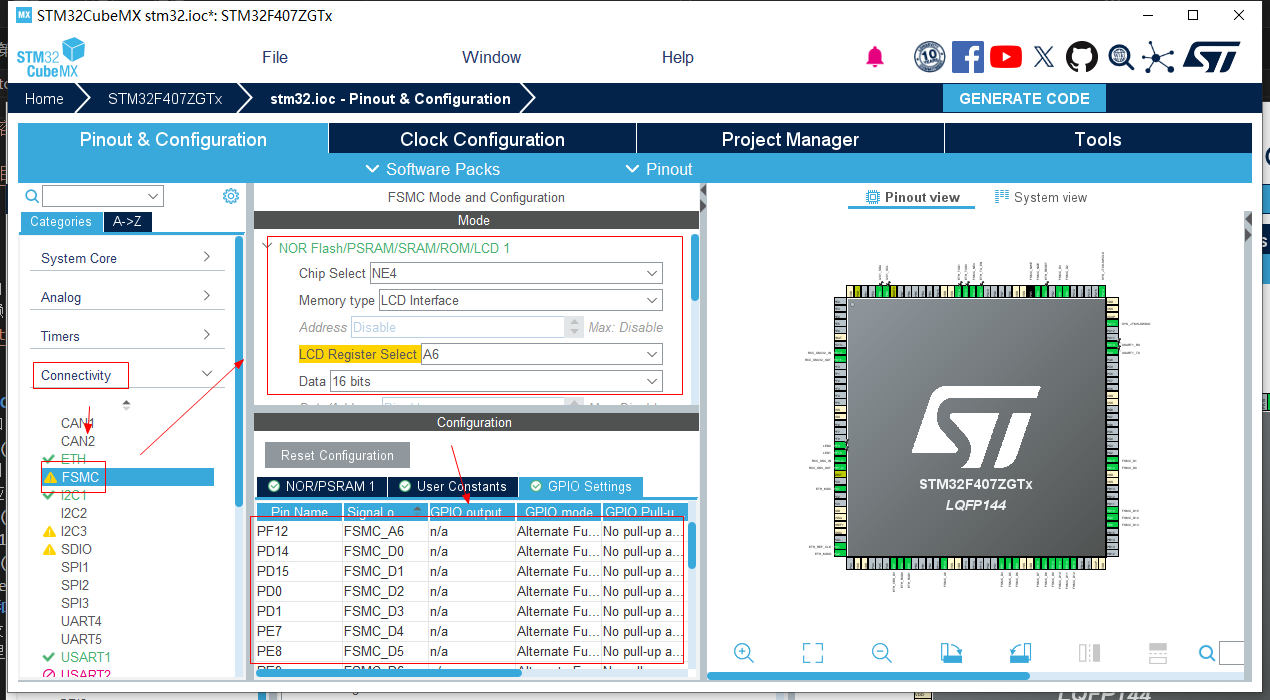
Task: Click the I2C3 warning triangle icon
Action: coord(49,531)
